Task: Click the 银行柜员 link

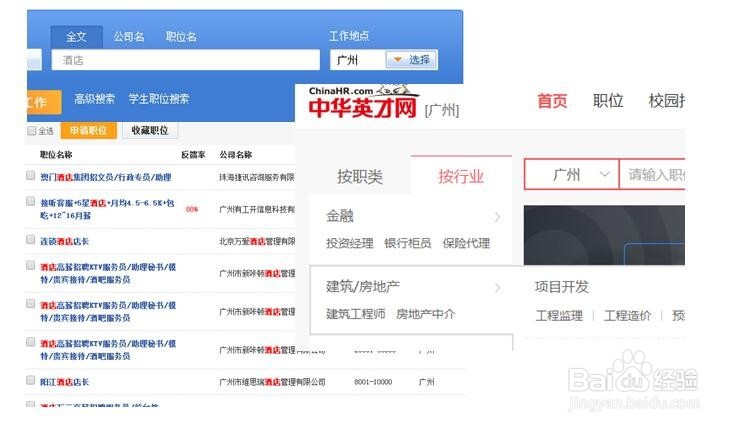Action: click(408, 243)
